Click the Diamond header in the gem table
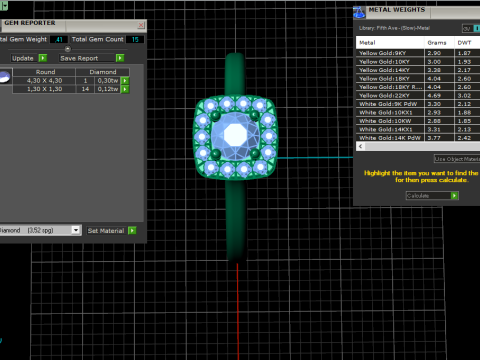 click(x=103, y=72)
